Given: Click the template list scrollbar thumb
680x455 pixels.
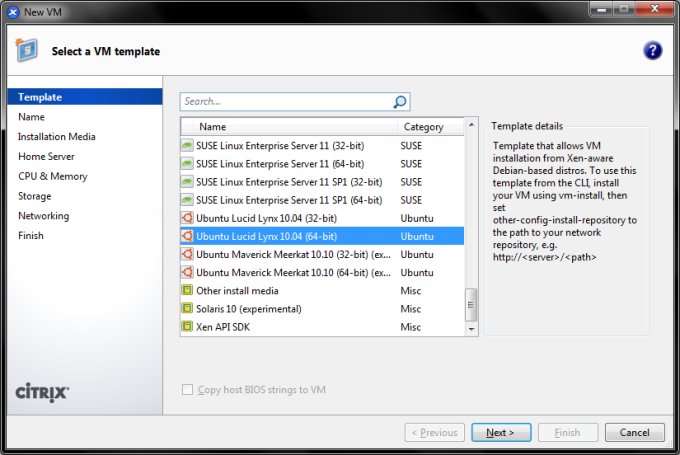Looking at the screenshot, I should click(471, 305).
